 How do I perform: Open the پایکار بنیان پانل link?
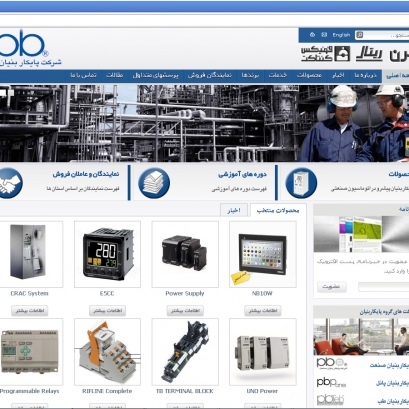tap(392, 384)
